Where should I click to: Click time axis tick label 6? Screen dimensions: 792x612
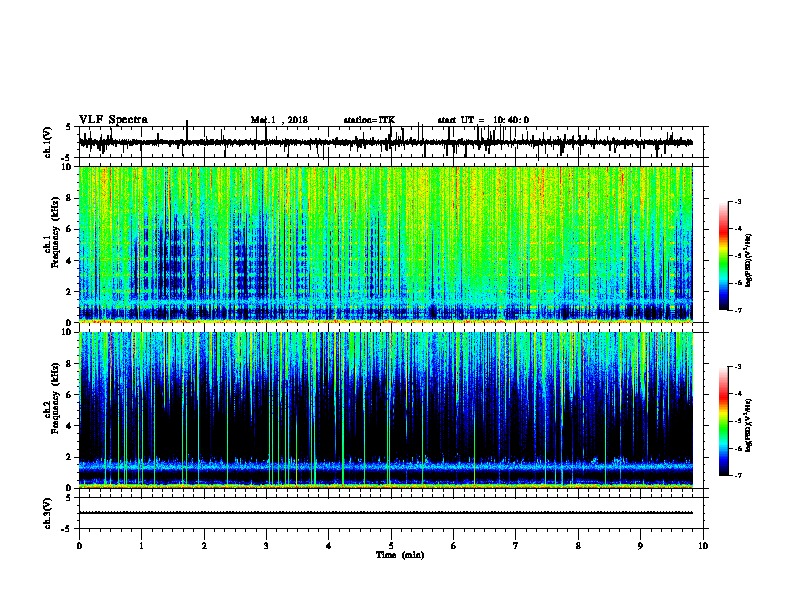tap(454, 546)
